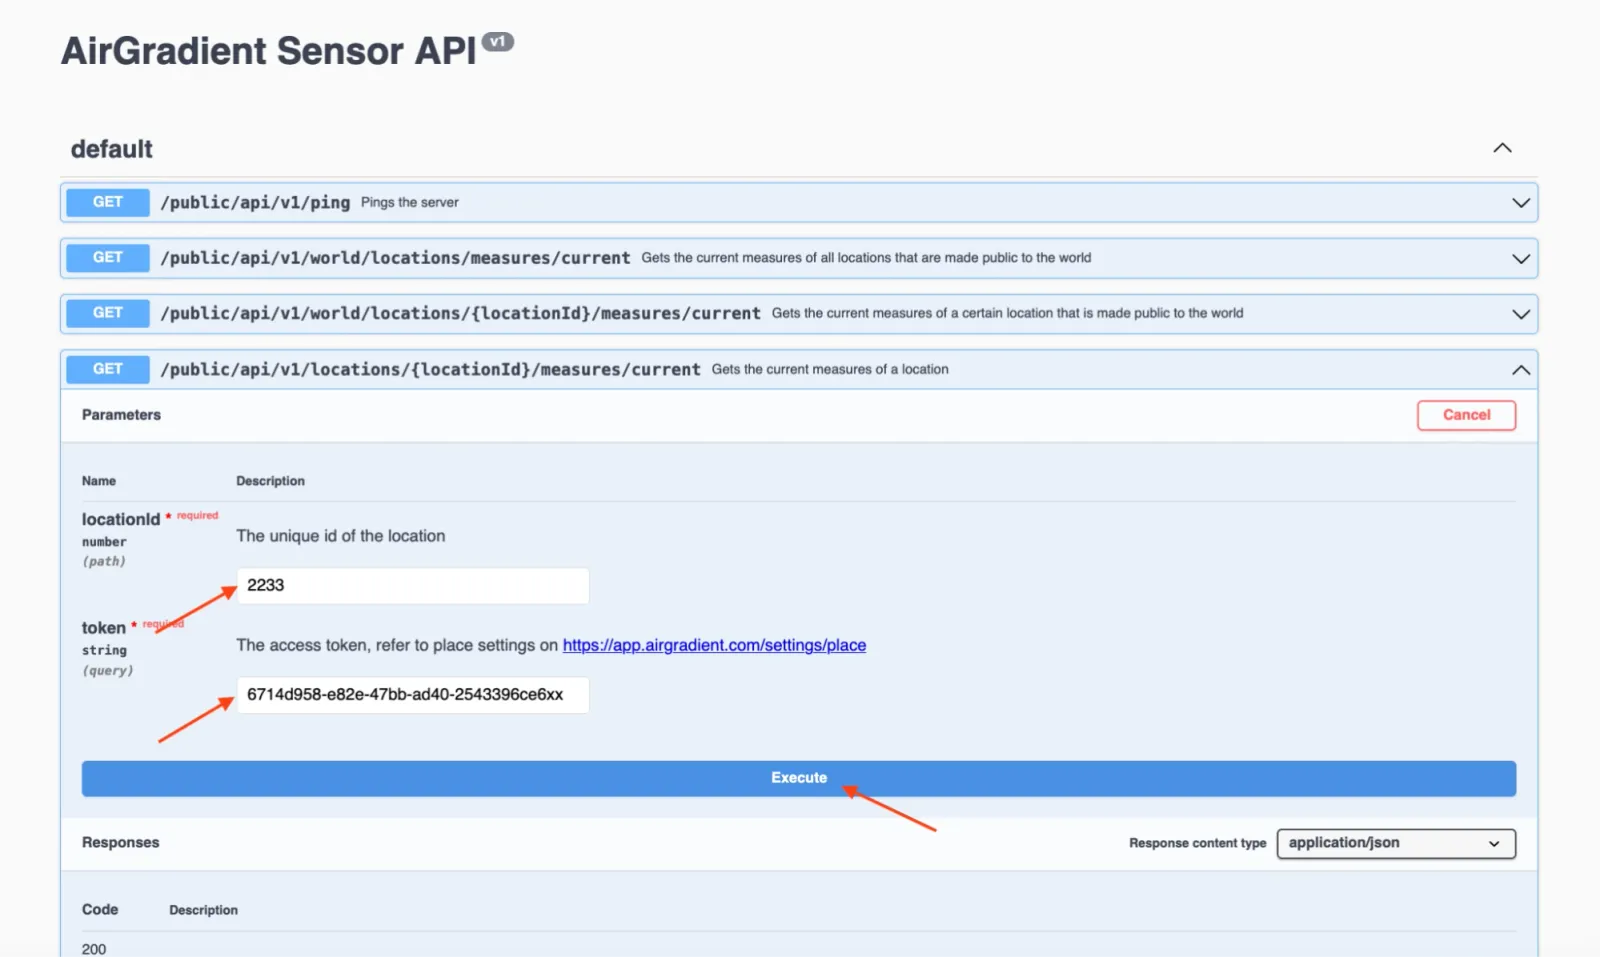Click the Responses section heading

point(120,842)
